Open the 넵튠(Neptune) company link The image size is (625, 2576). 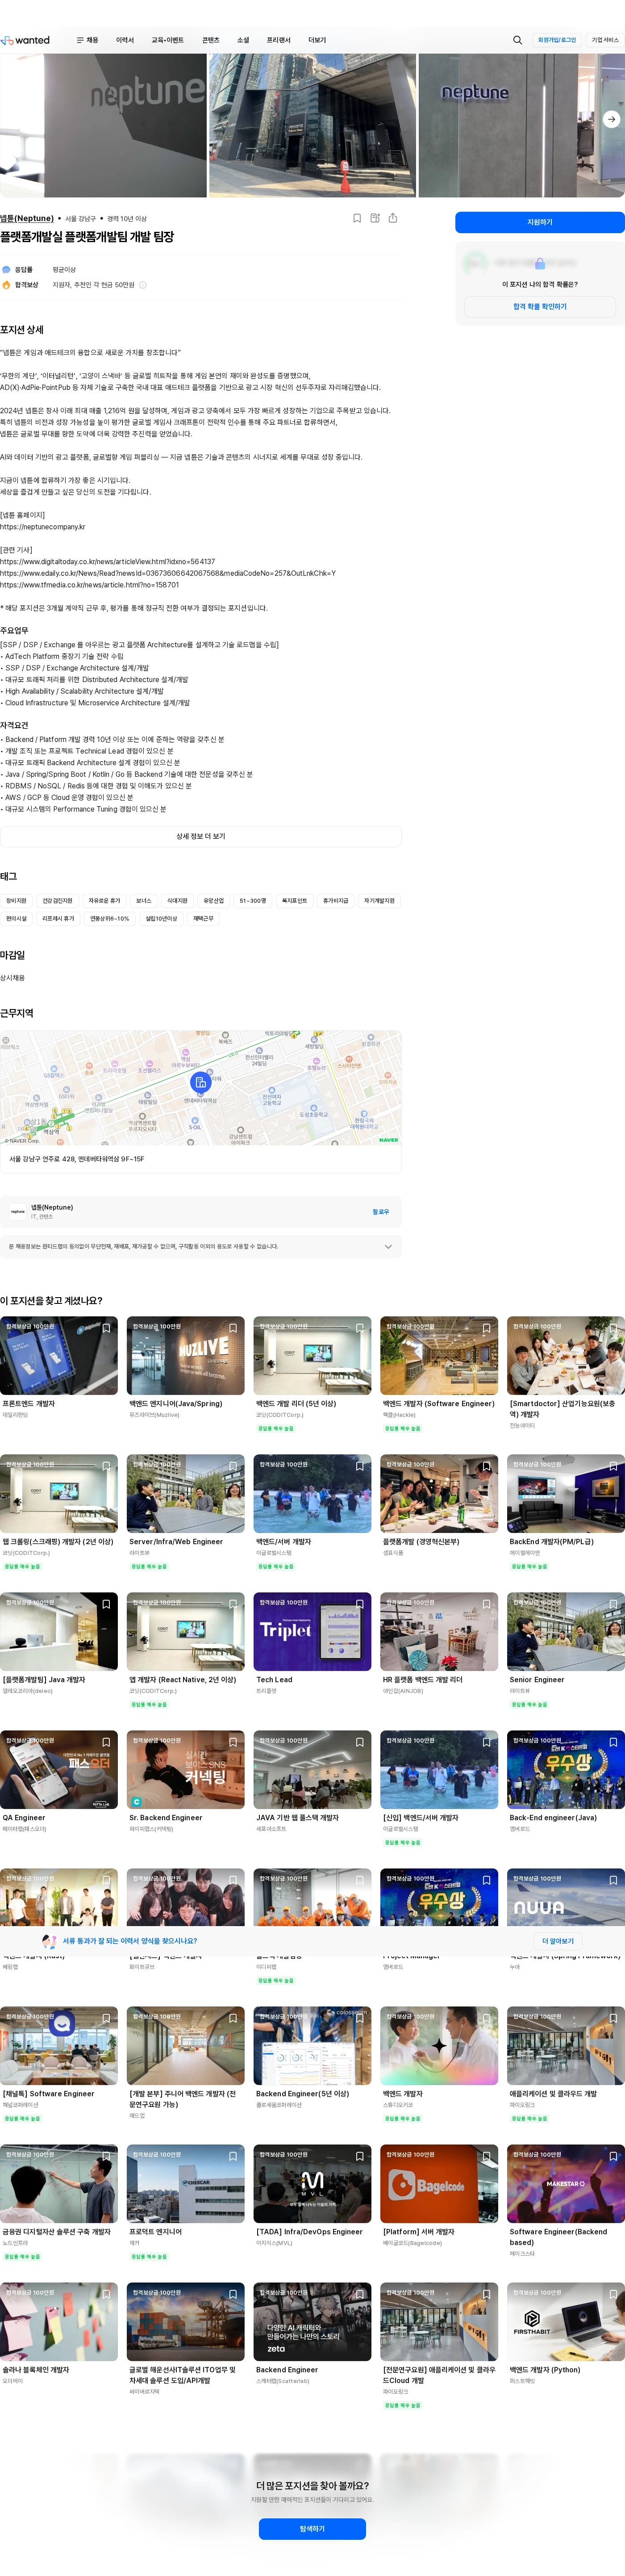pyautogui.click(x=27, y=218)
